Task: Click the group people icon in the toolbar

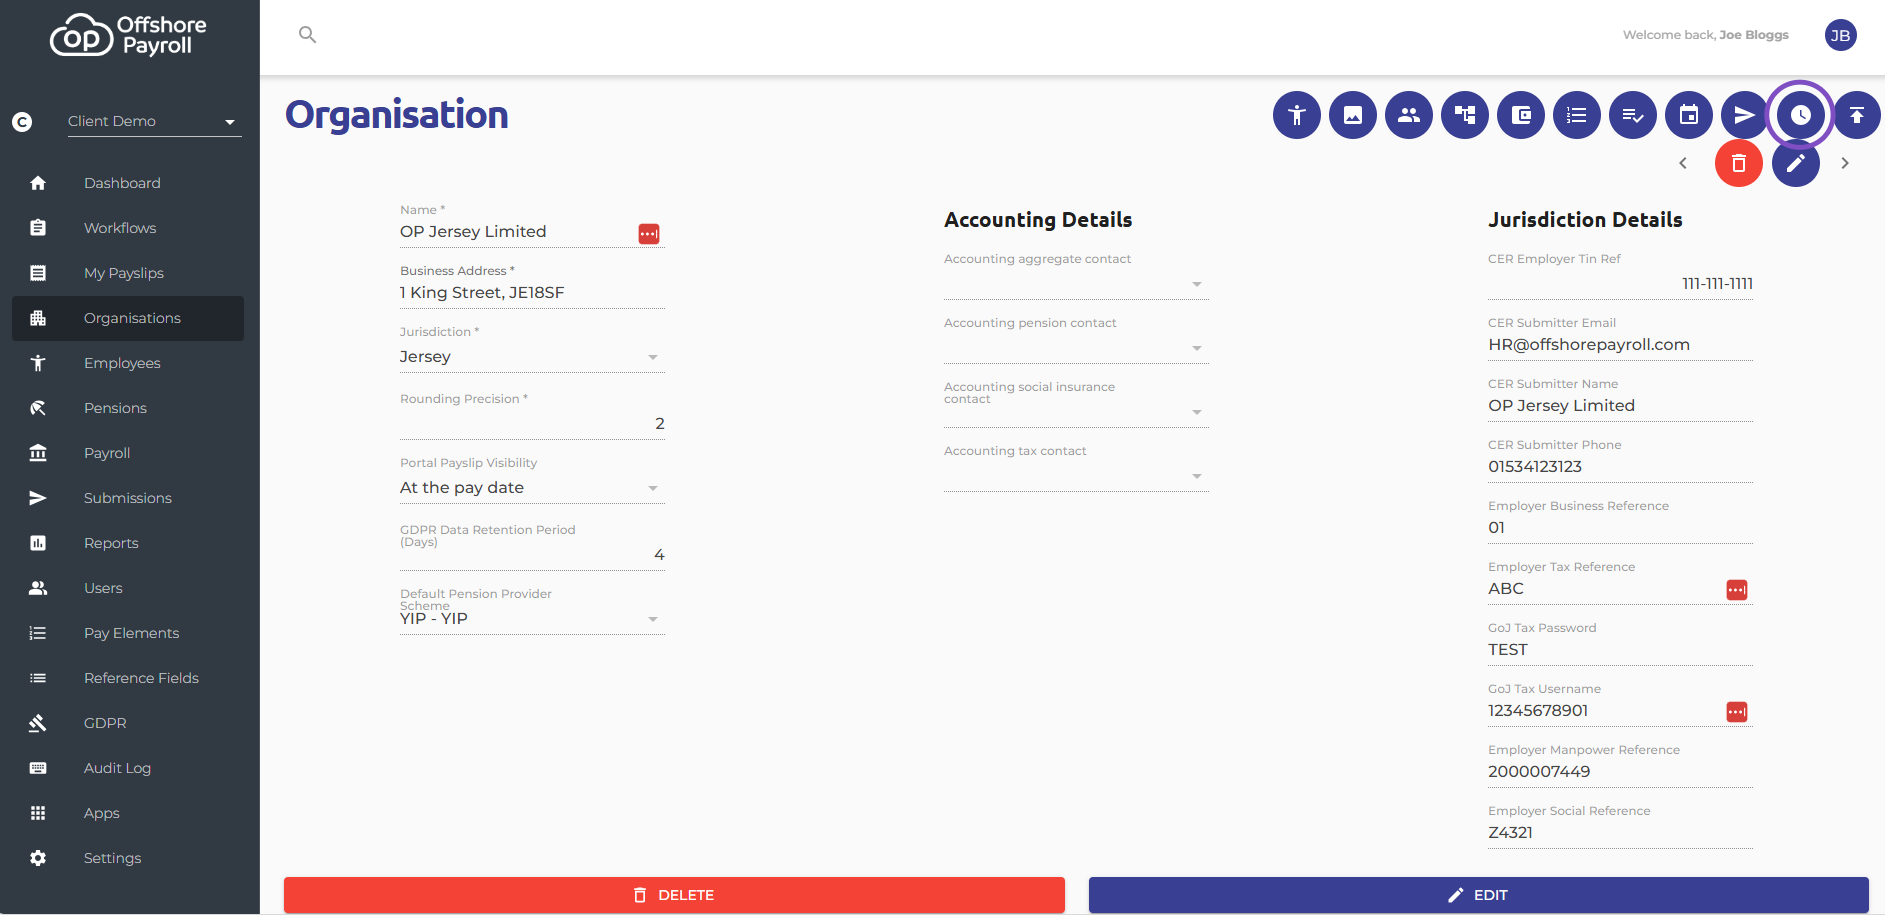Action: (x=1409, y=115)
